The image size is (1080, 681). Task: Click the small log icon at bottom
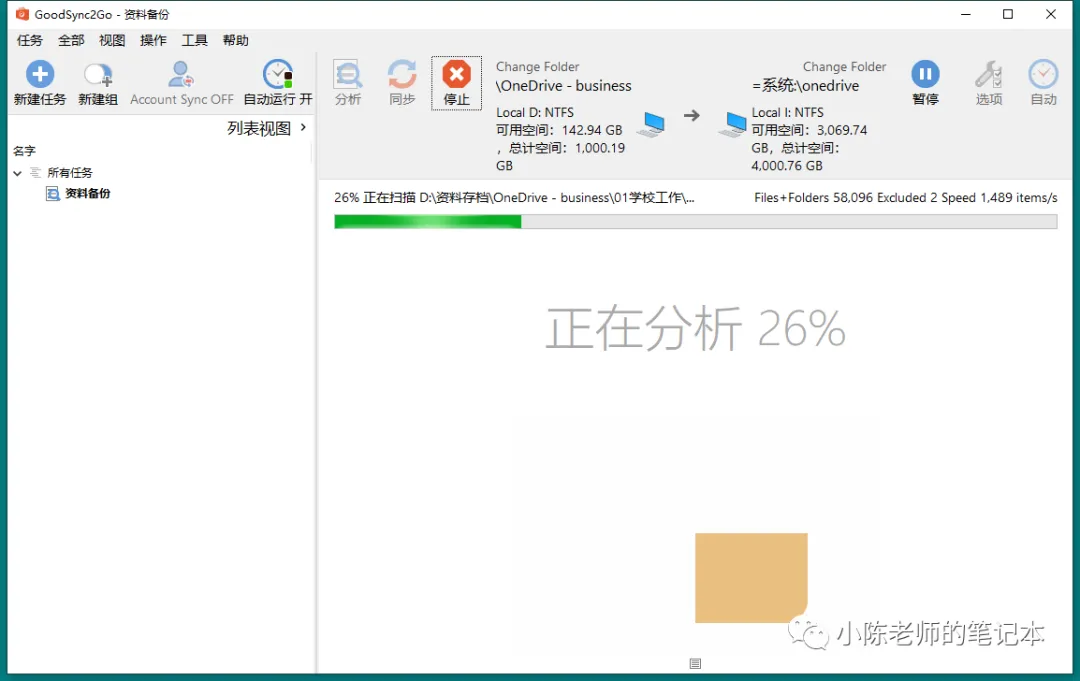tap(695, 663)
